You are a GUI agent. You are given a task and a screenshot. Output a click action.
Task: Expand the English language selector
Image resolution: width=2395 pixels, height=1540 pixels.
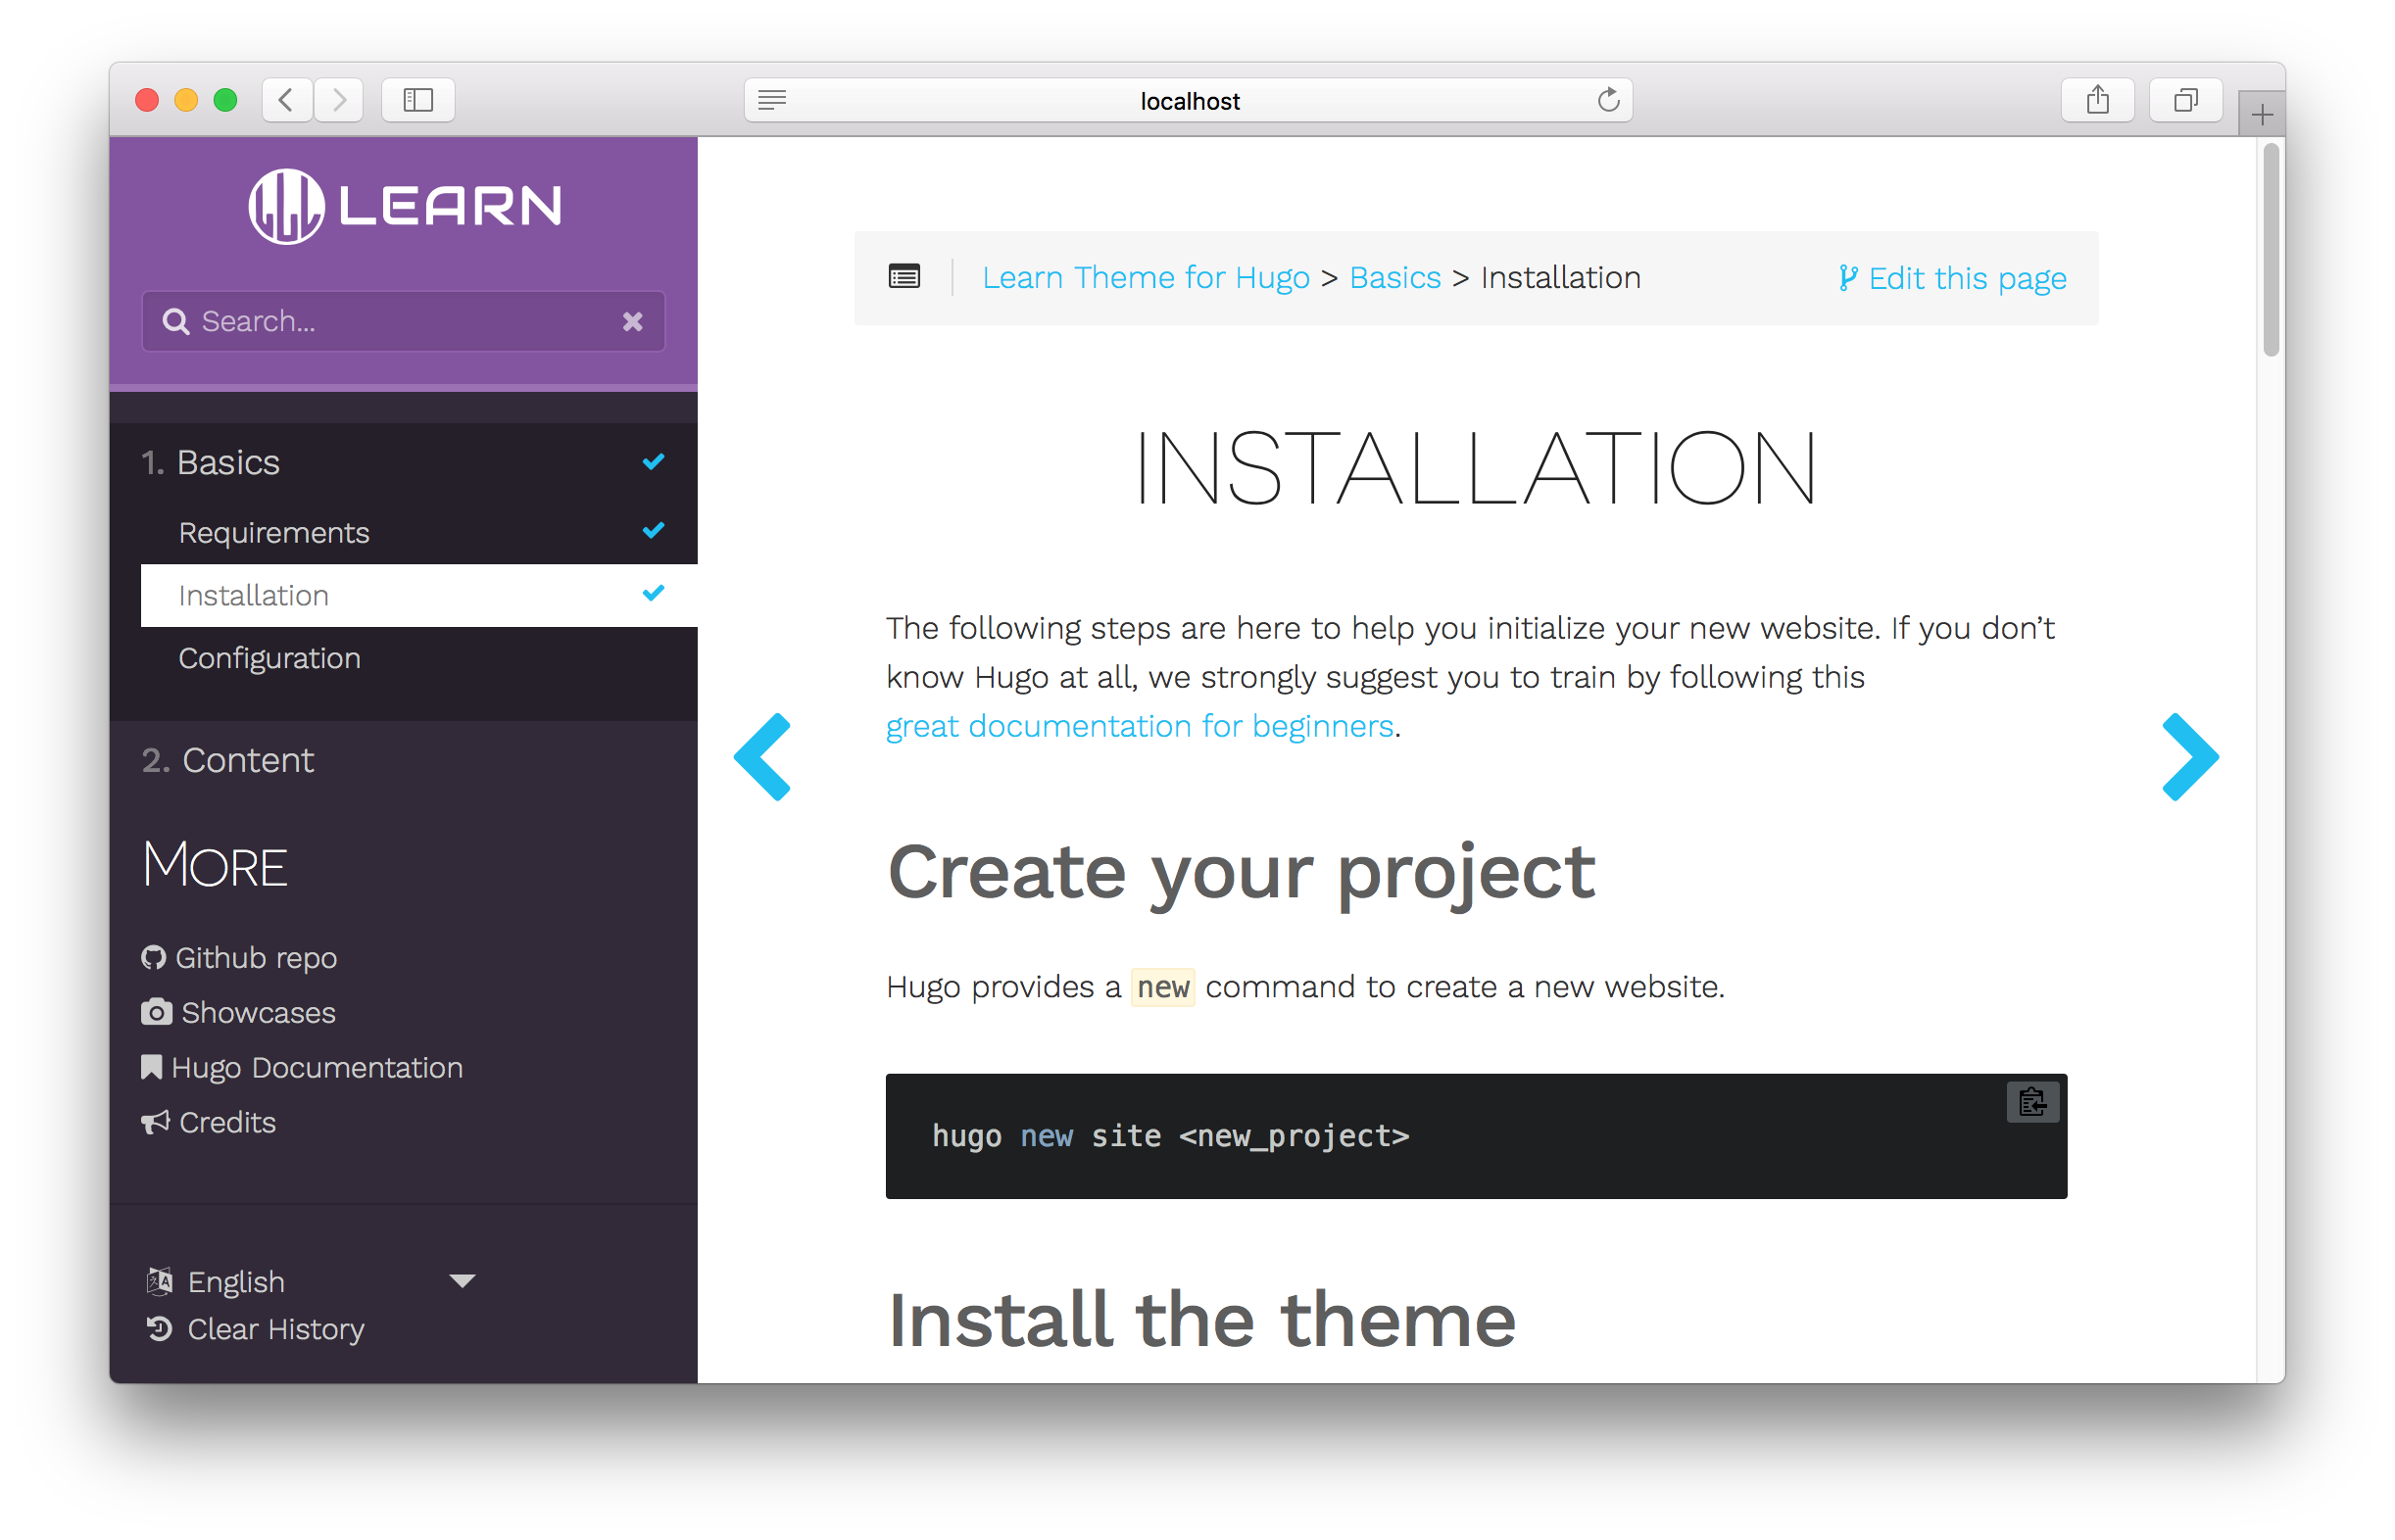click(462, 1280)
